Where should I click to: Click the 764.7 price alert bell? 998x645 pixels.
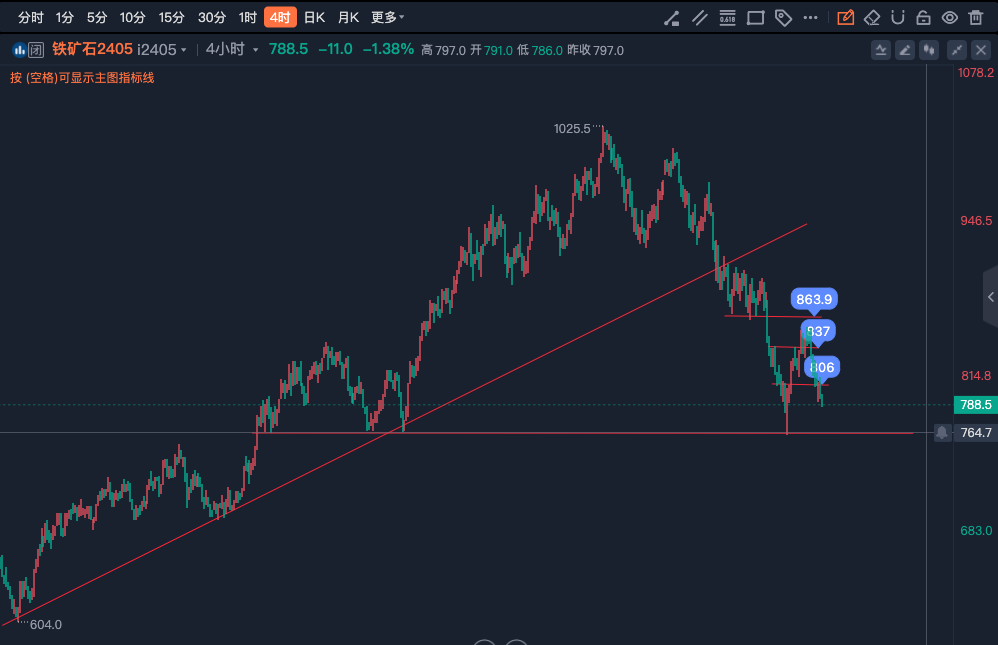point(942,432)
